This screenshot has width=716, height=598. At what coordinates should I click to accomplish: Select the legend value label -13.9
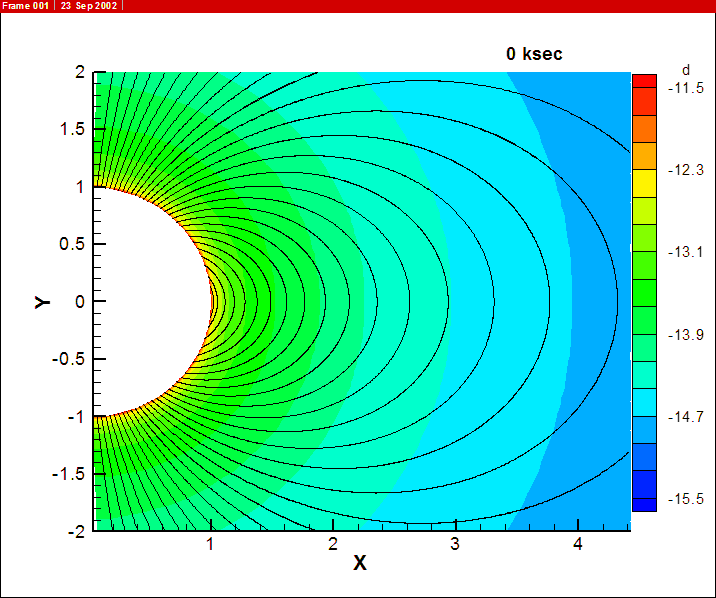click(x=687, y=333)
